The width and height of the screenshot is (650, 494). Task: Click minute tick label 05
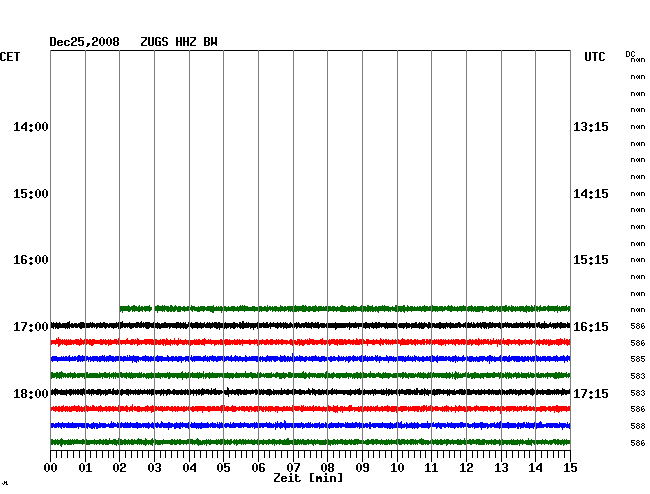click(223, 468)
